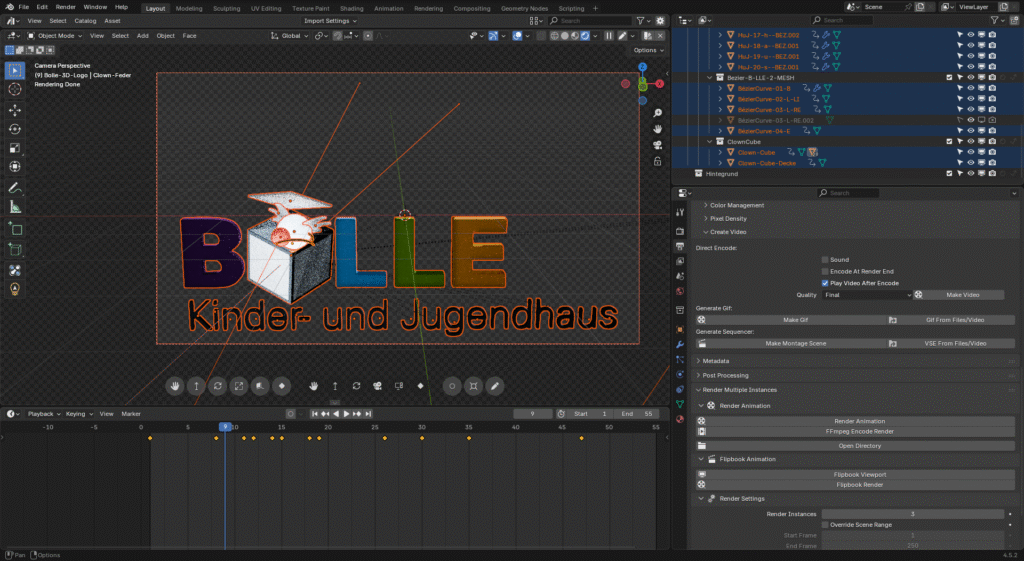1024x561 pixels.
Task: Open the Scene properties tab
Action: [x=680, y=277]
